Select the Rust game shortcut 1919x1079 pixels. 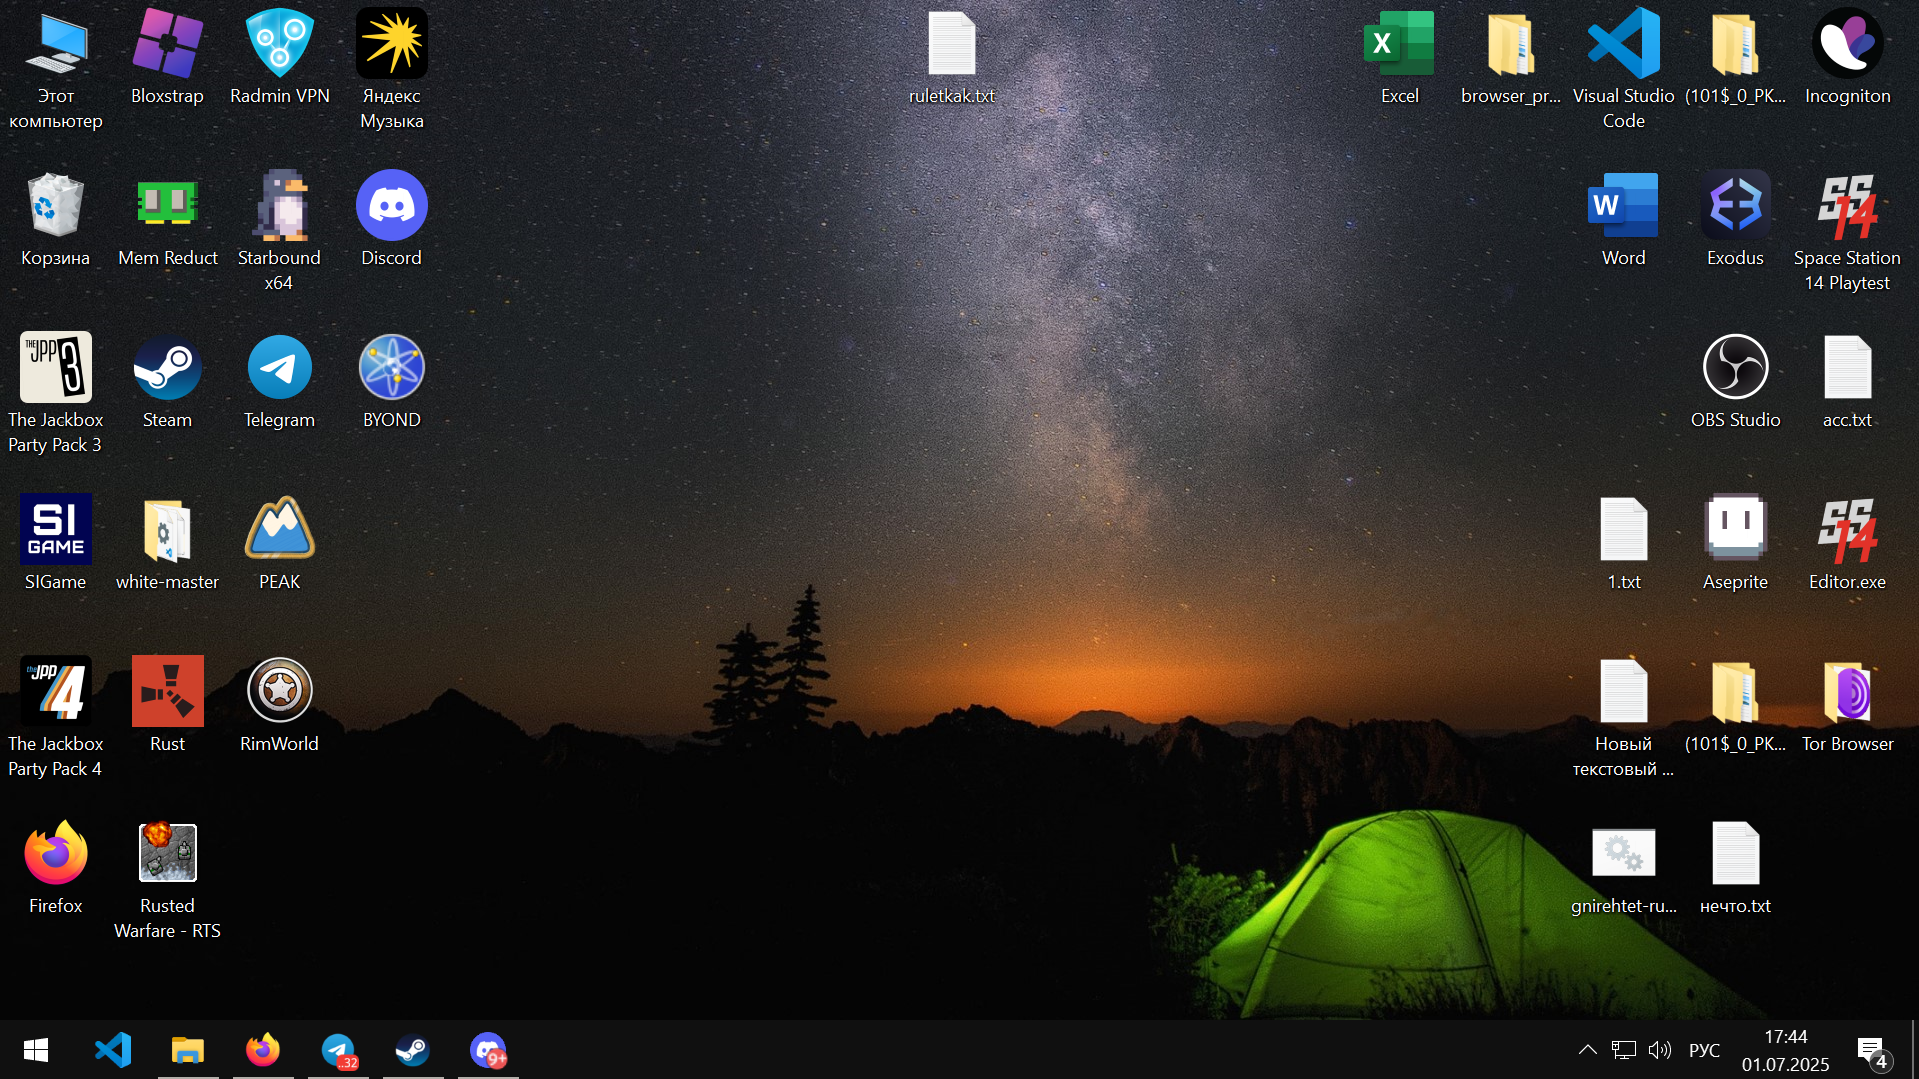(167, 706)
